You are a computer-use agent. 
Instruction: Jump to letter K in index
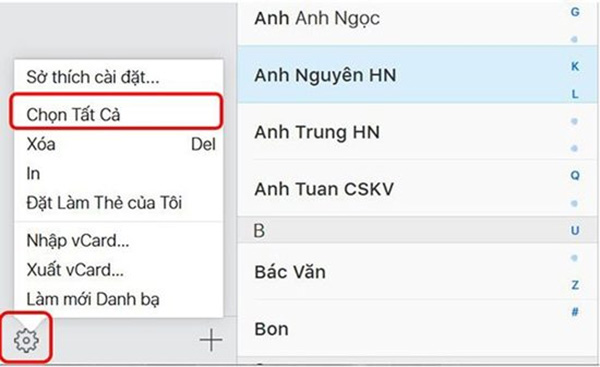point(575,66)
